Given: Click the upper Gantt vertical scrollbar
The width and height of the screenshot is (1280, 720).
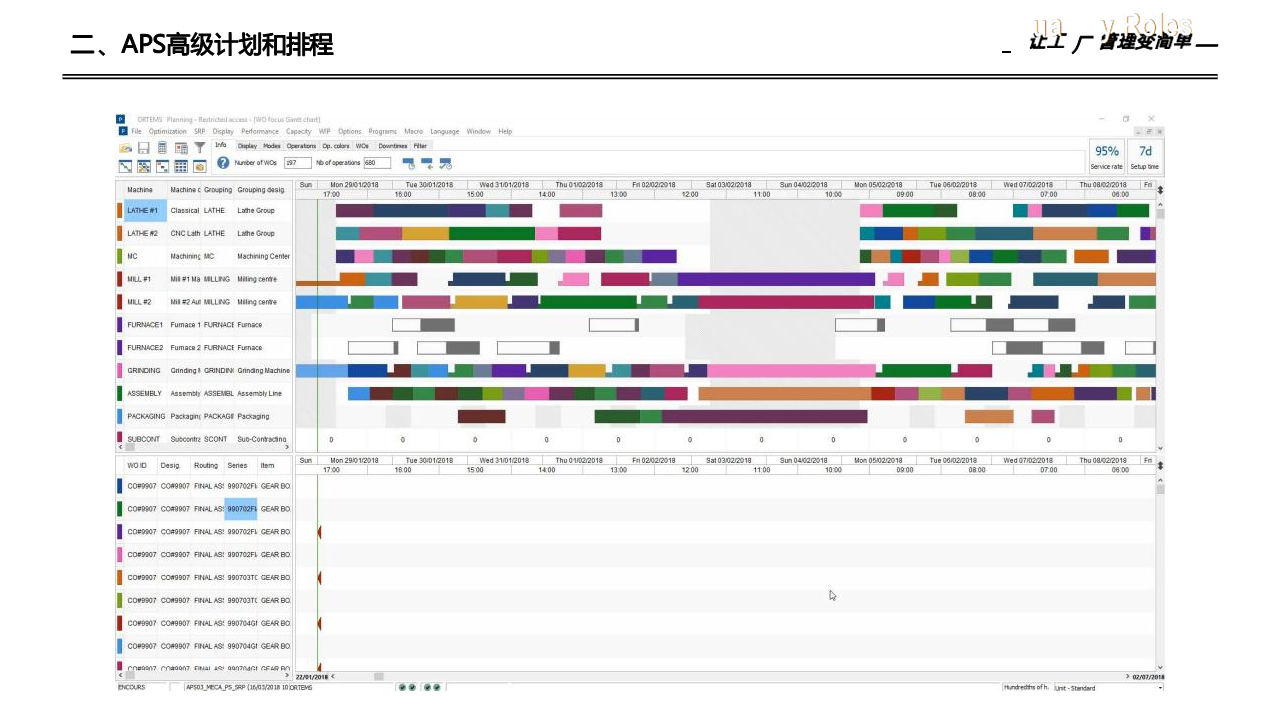Looking at the screenshot, I should tap(1160, 325).
